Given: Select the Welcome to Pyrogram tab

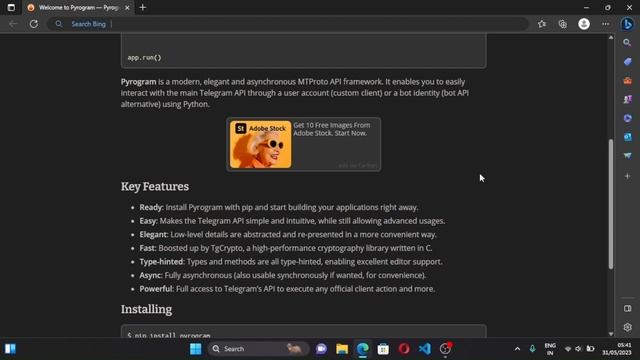Looking at the screenshot, I should [x=78, y=7].
